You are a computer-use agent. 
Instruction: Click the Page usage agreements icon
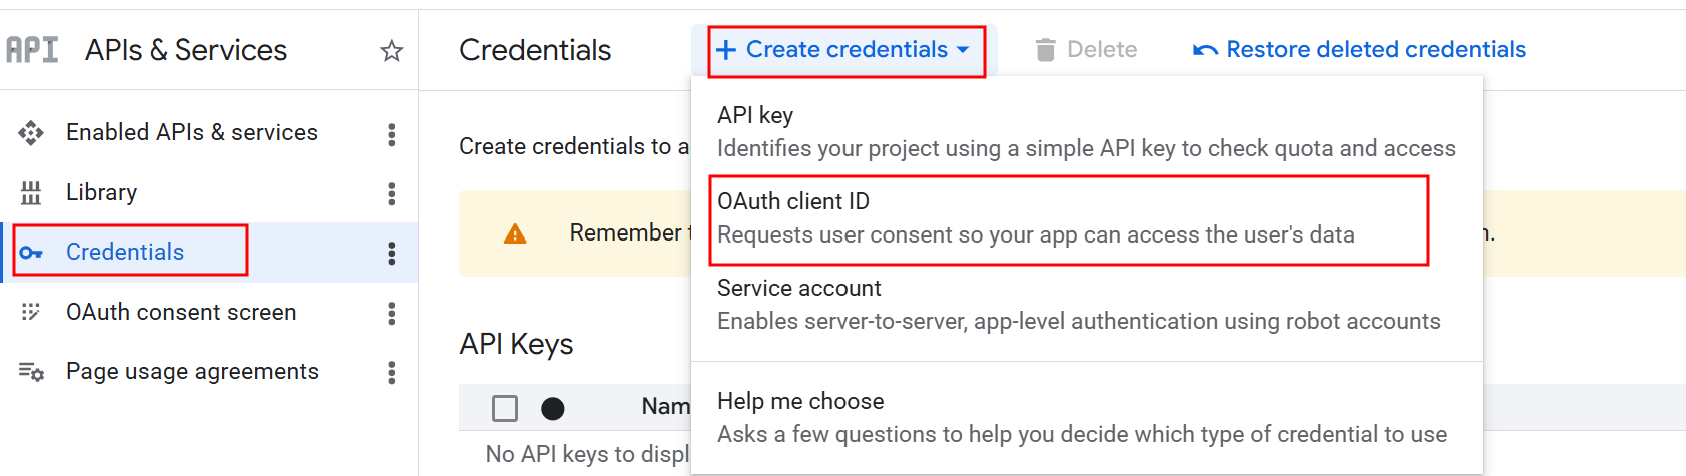coord(31,372)
